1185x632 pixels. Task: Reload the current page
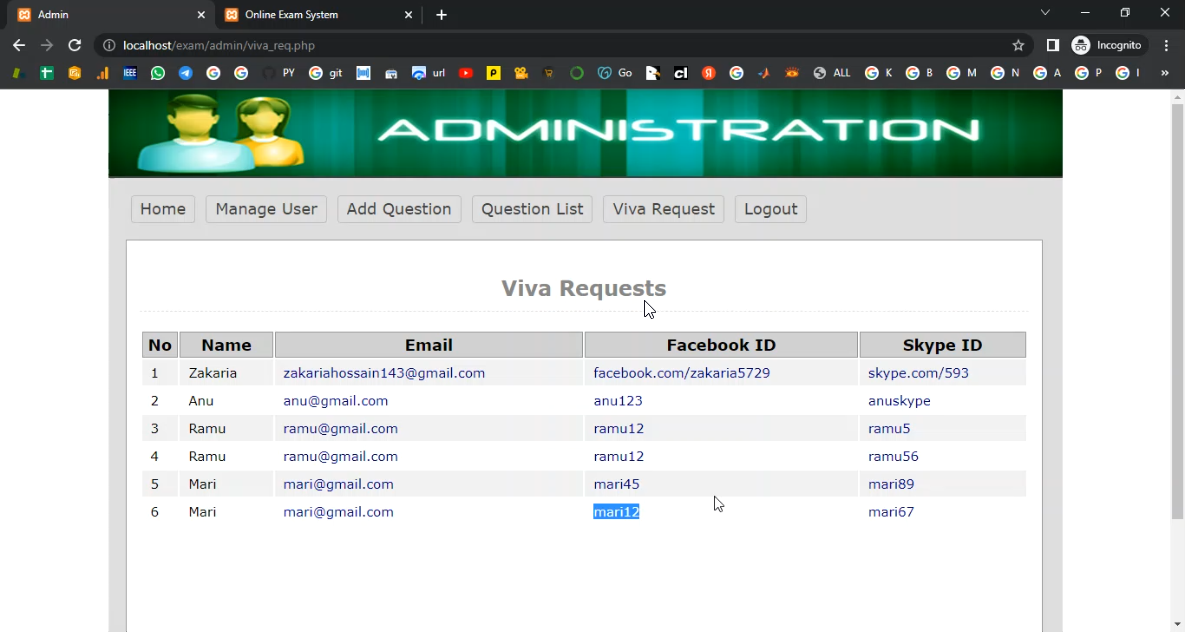tap(74, 45)
